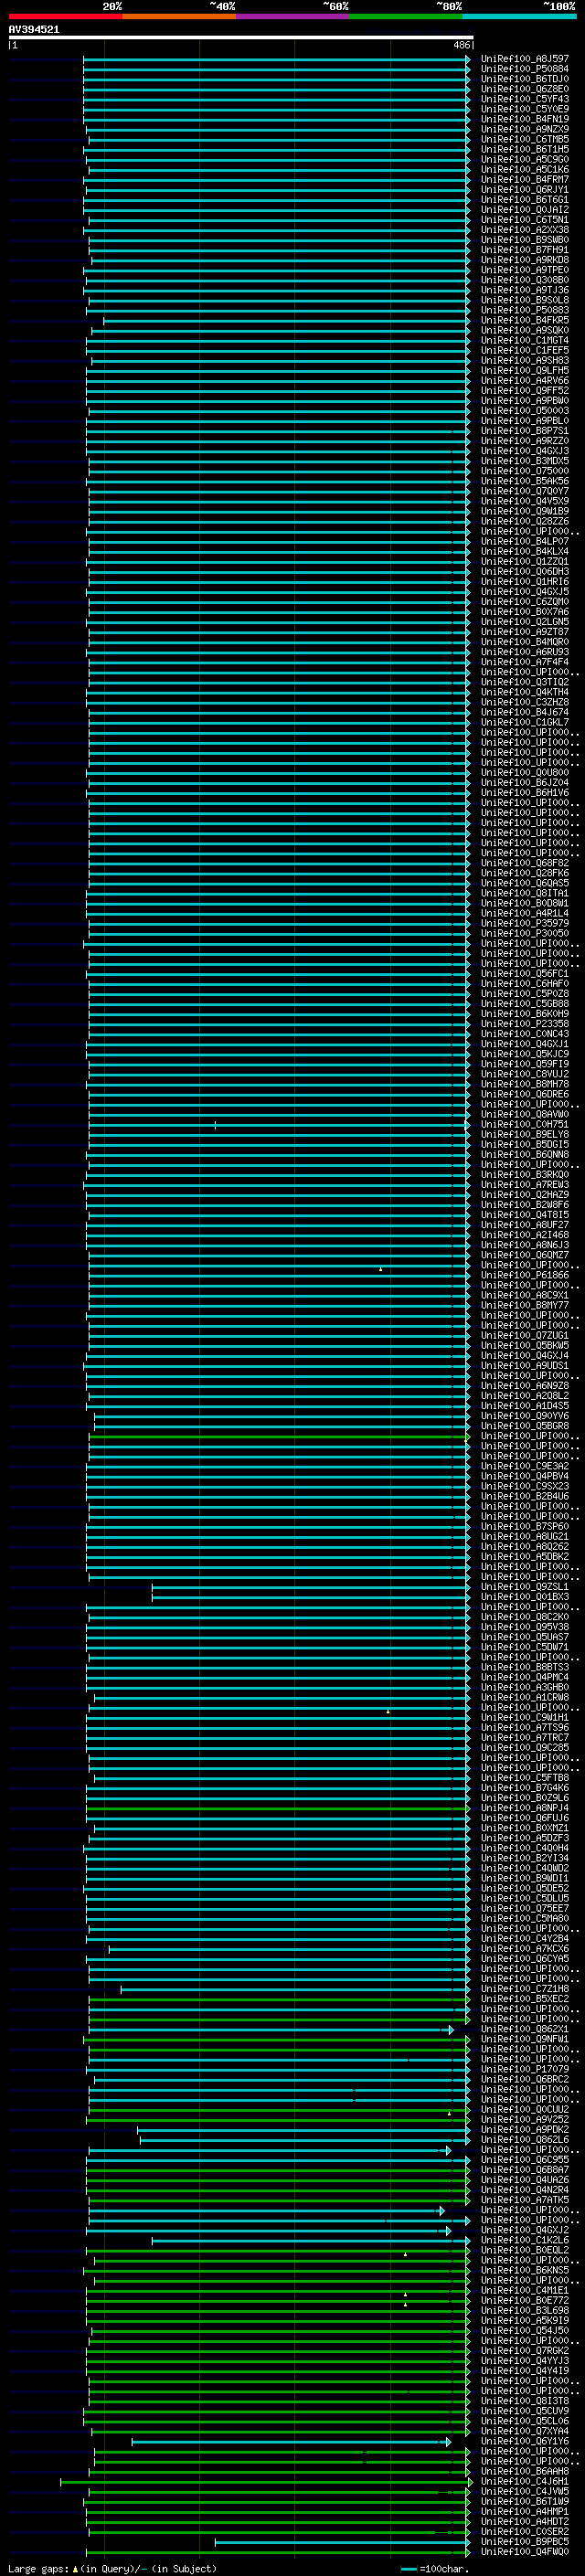This screenshot has width=585, height=2576.
Task: Click hit label UniRef100_C4J6H1
Action: [x=525, y=2481]
